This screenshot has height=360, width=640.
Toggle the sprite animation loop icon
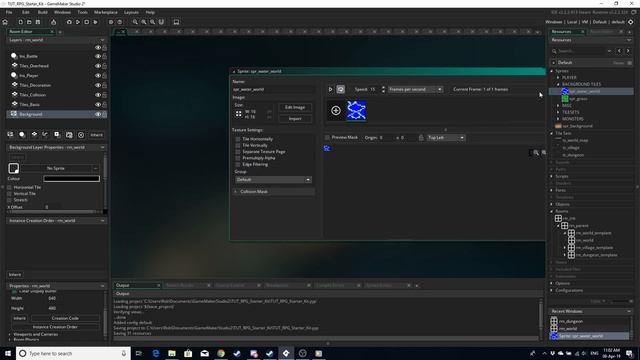(x=340, y=89)
